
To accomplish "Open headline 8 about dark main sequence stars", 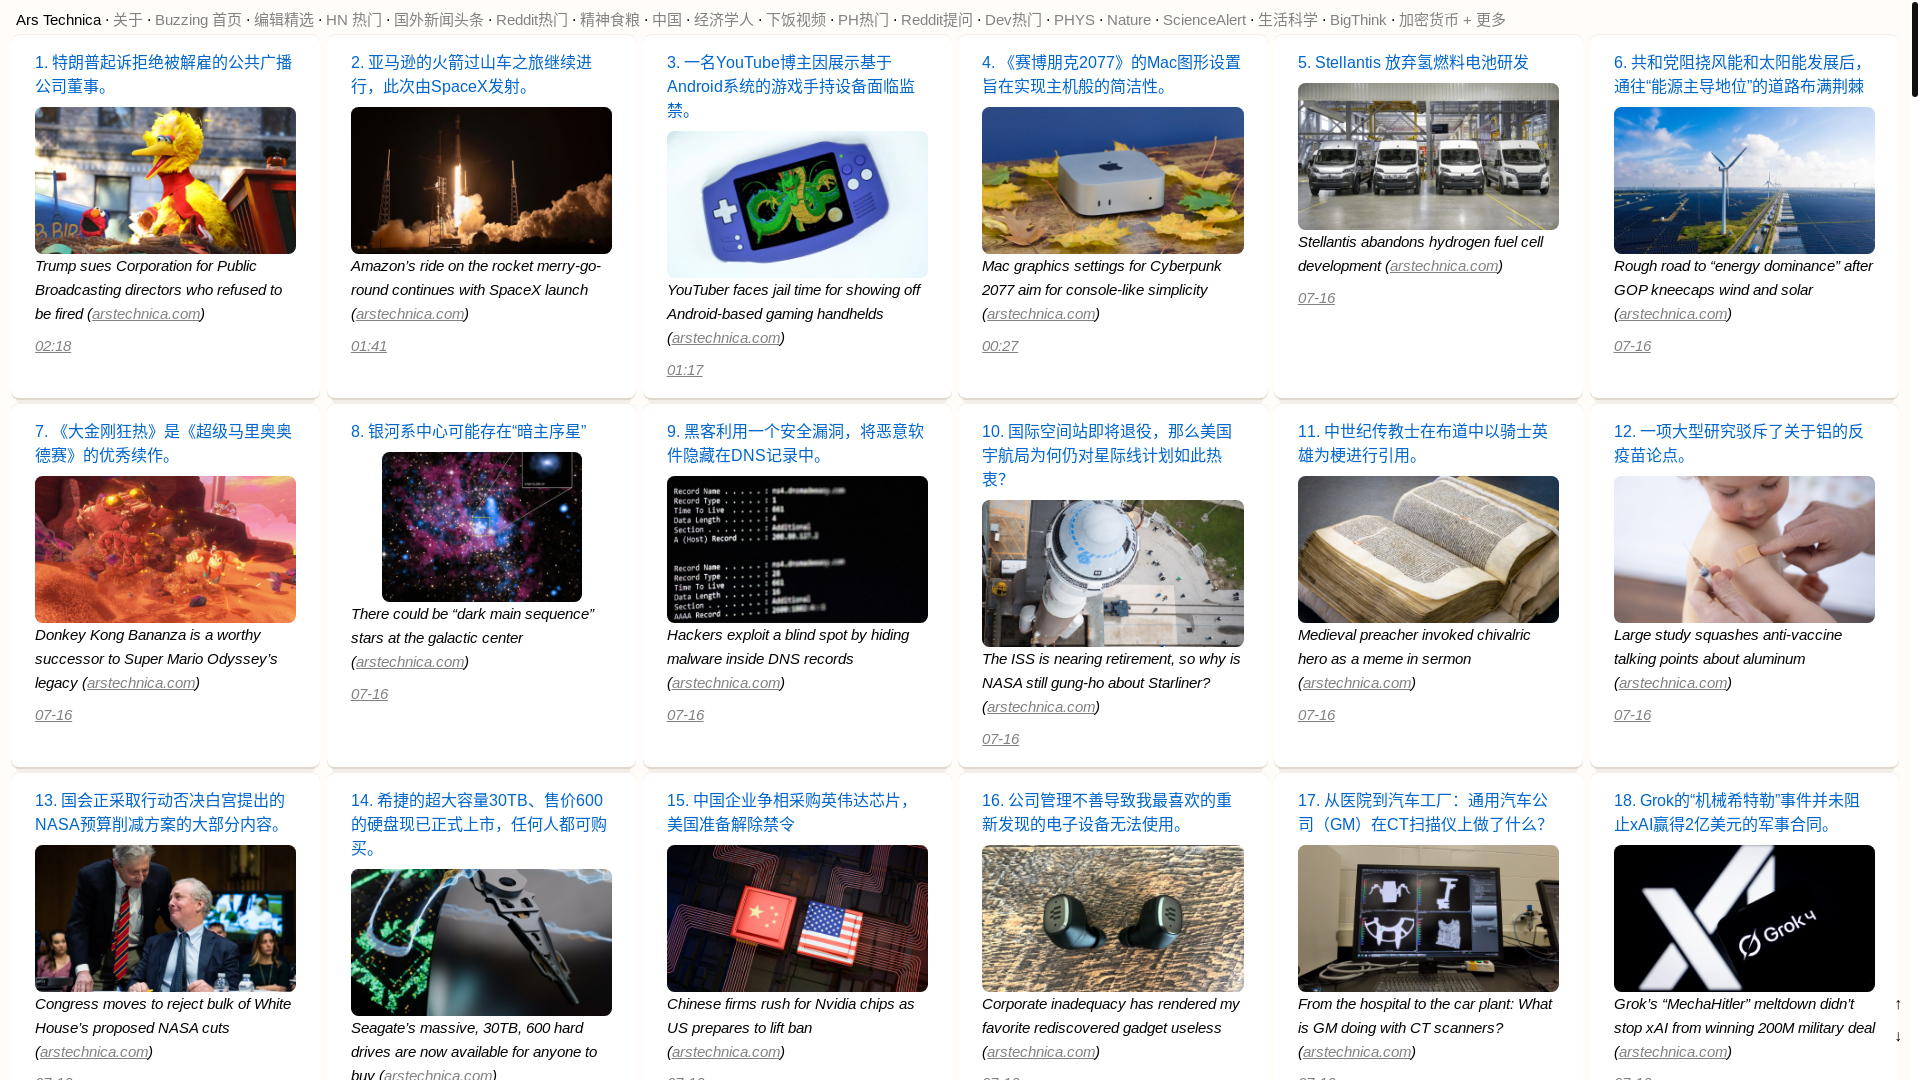I will (x=468, y=431).
